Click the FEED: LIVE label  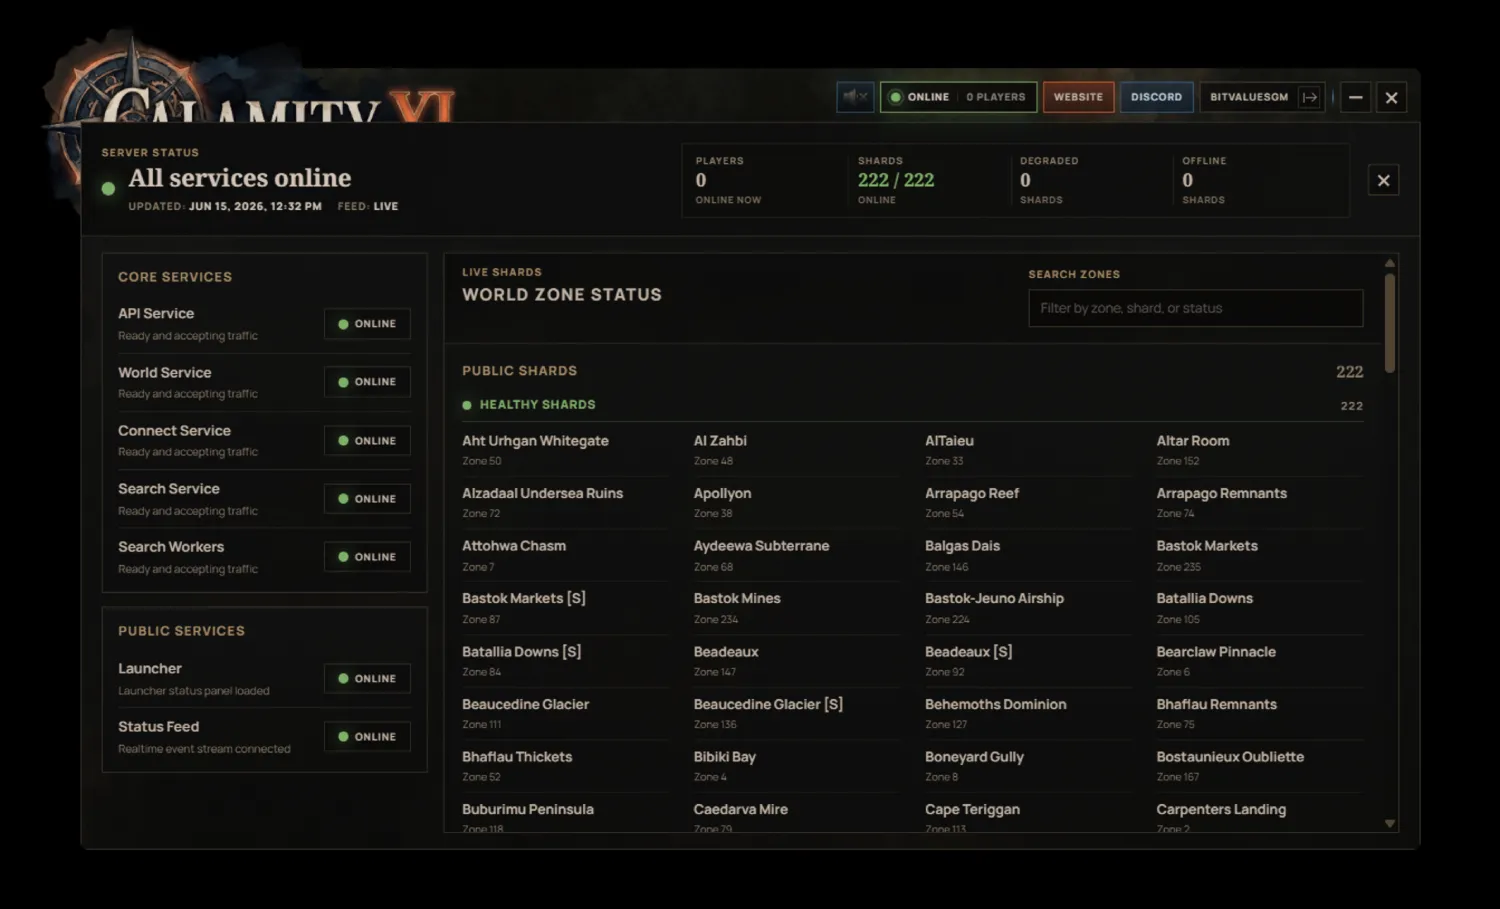pyautogui.click(x=368, y=206)
